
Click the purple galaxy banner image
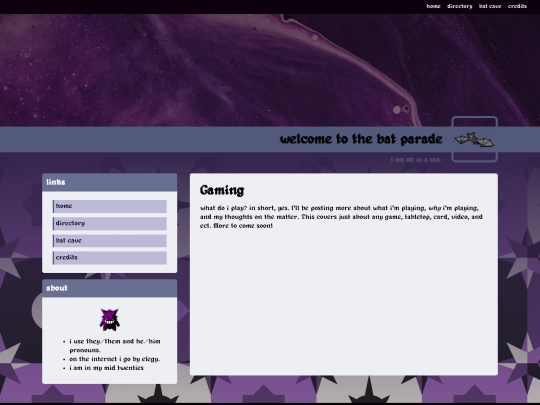point(270,70)
